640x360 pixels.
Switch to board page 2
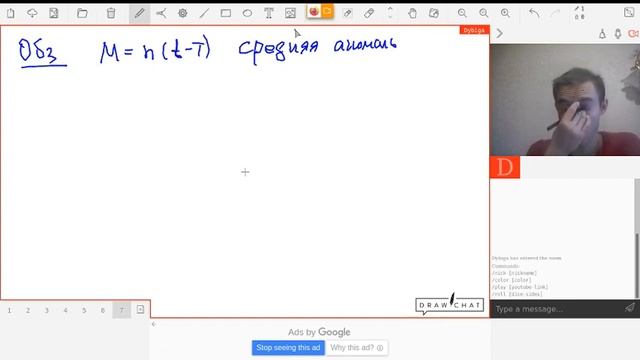tap(28, 310)
